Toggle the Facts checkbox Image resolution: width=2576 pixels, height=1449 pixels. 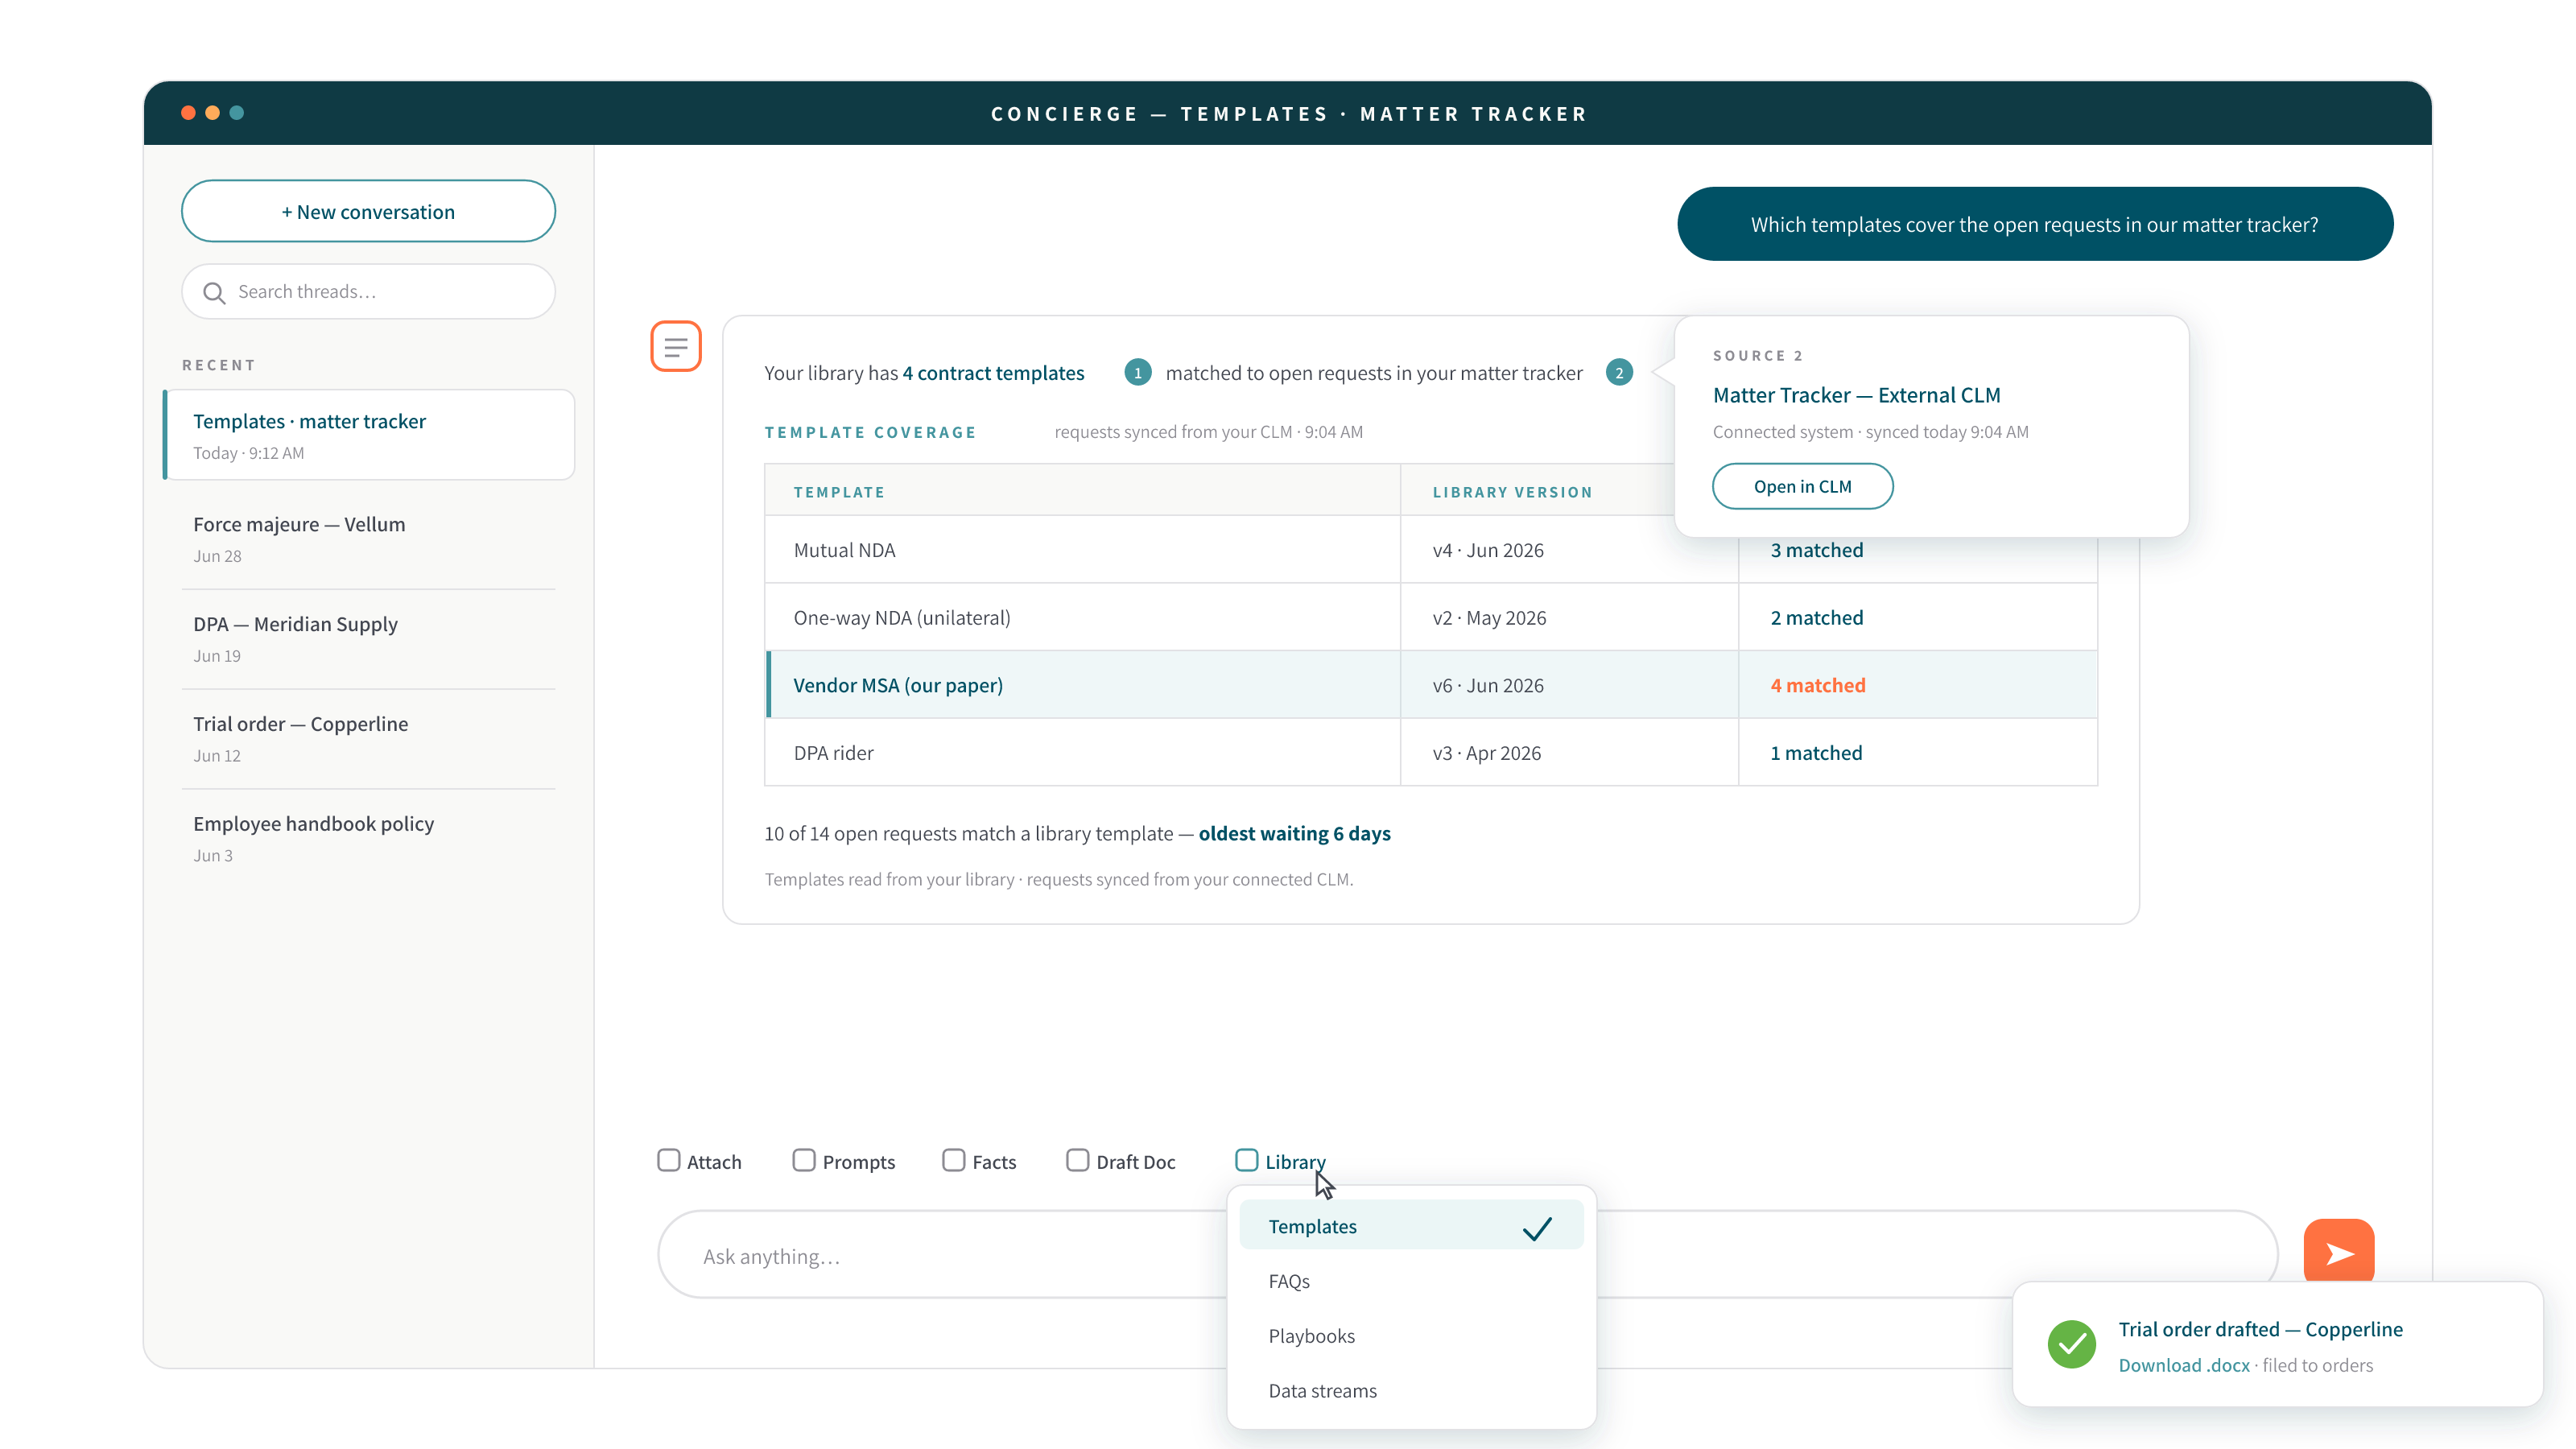[954, 1160]
